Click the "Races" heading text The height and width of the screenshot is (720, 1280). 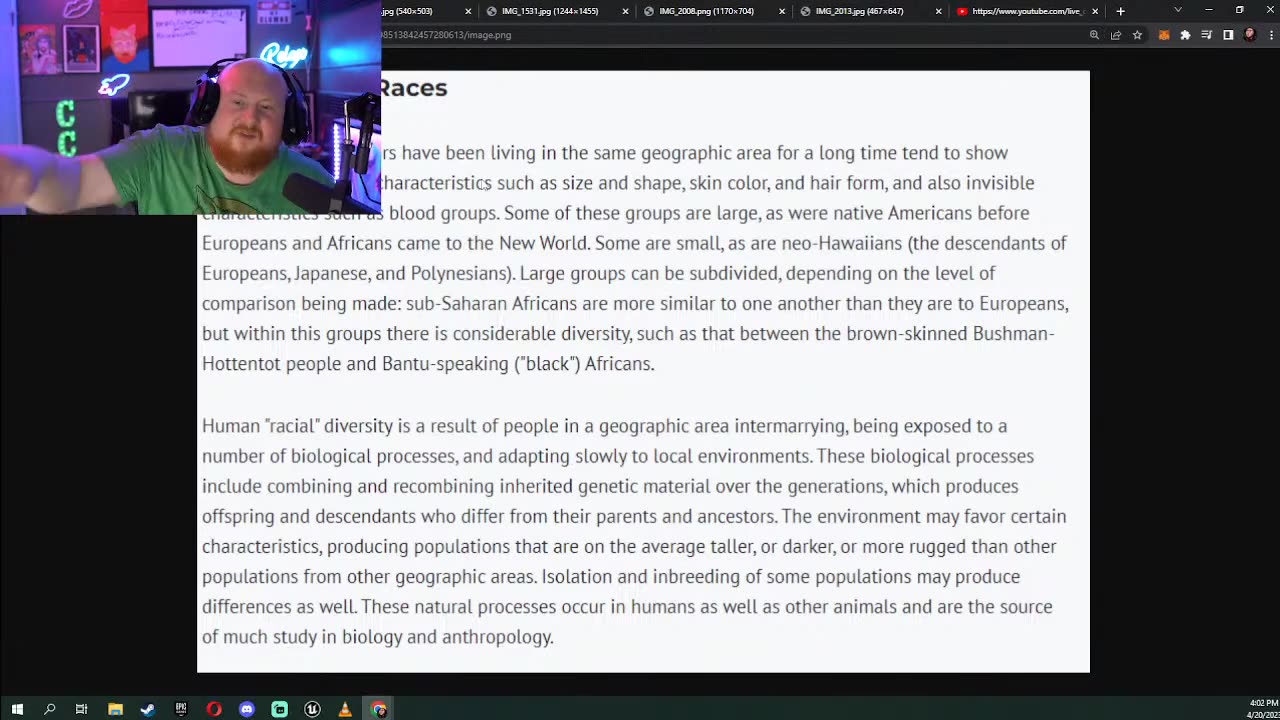tap(412, 88)
